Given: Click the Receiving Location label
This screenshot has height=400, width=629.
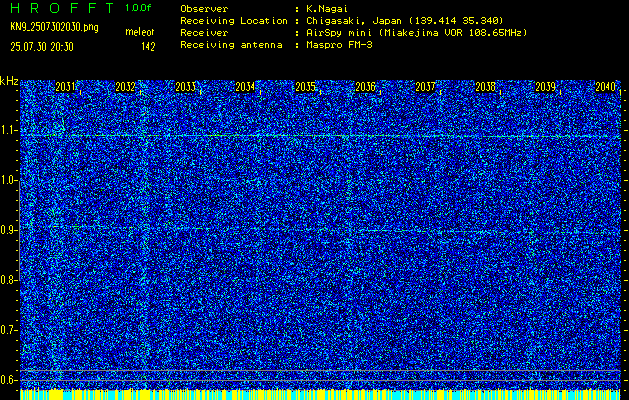Looking at the screenshot, I should (x=234, y=21).
